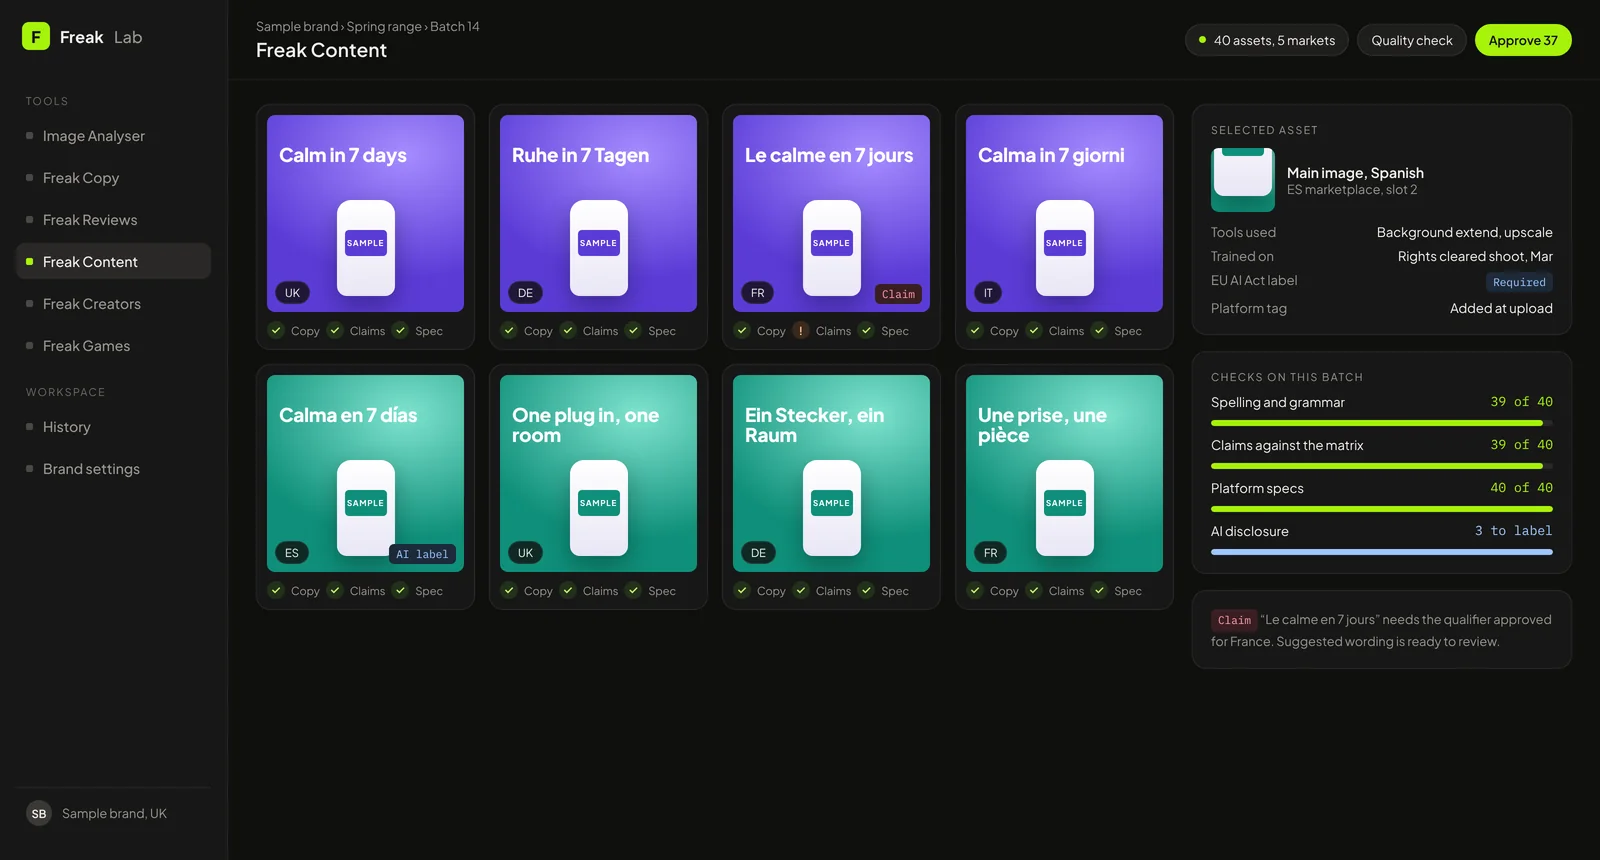Click the AI disclosure progress bar

point(1382,552)
